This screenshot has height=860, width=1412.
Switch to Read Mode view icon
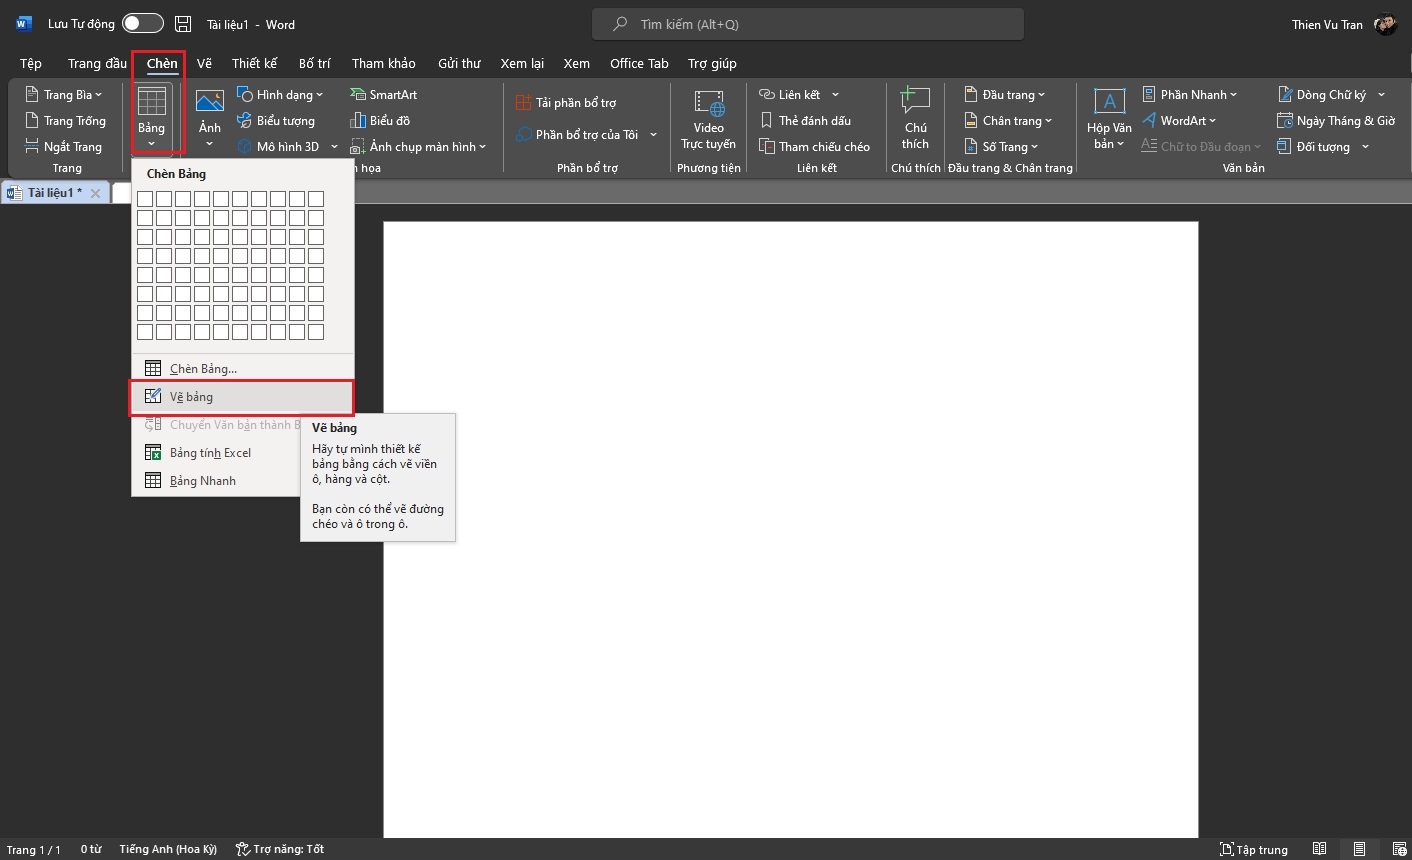click(x=1320, y=849)
